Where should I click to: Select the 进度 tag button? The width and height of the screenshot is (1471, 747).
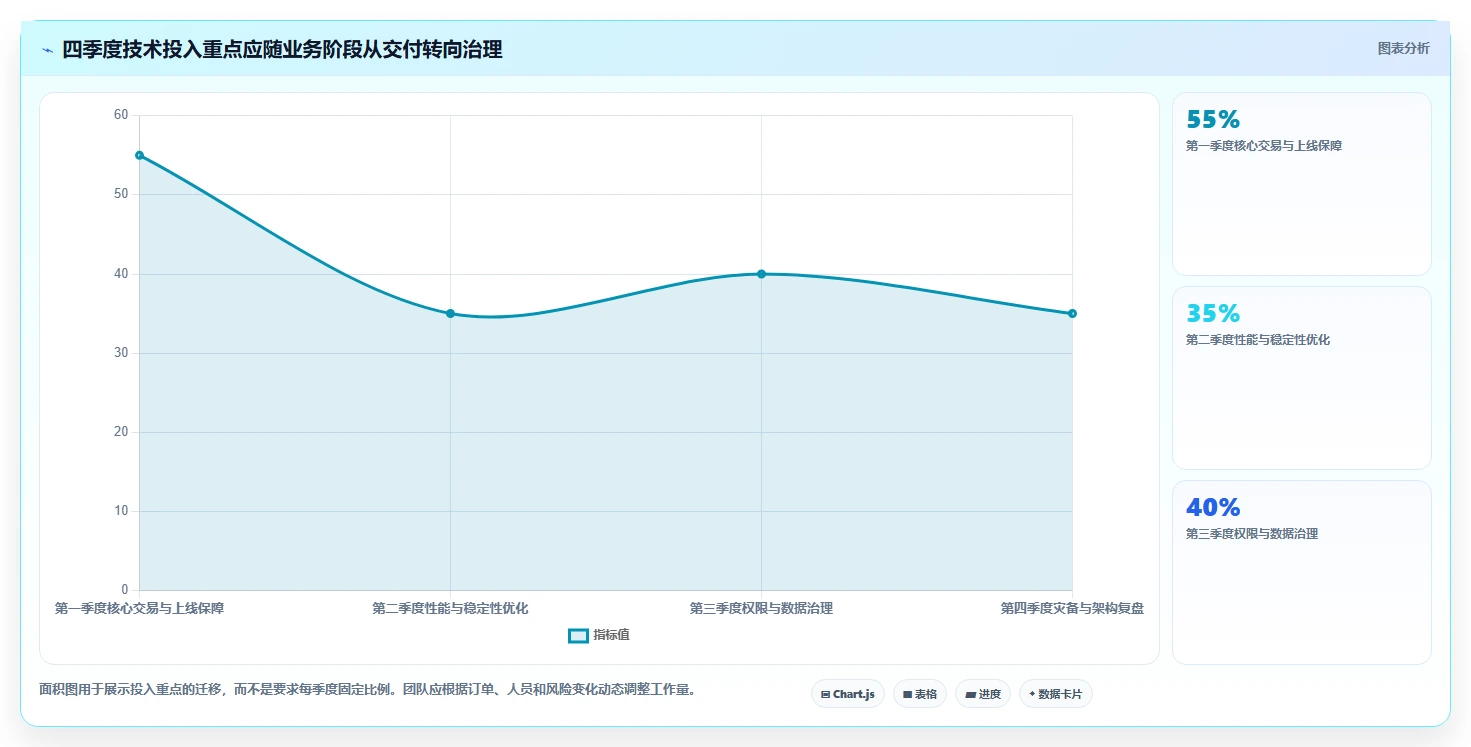coord(983,694)
